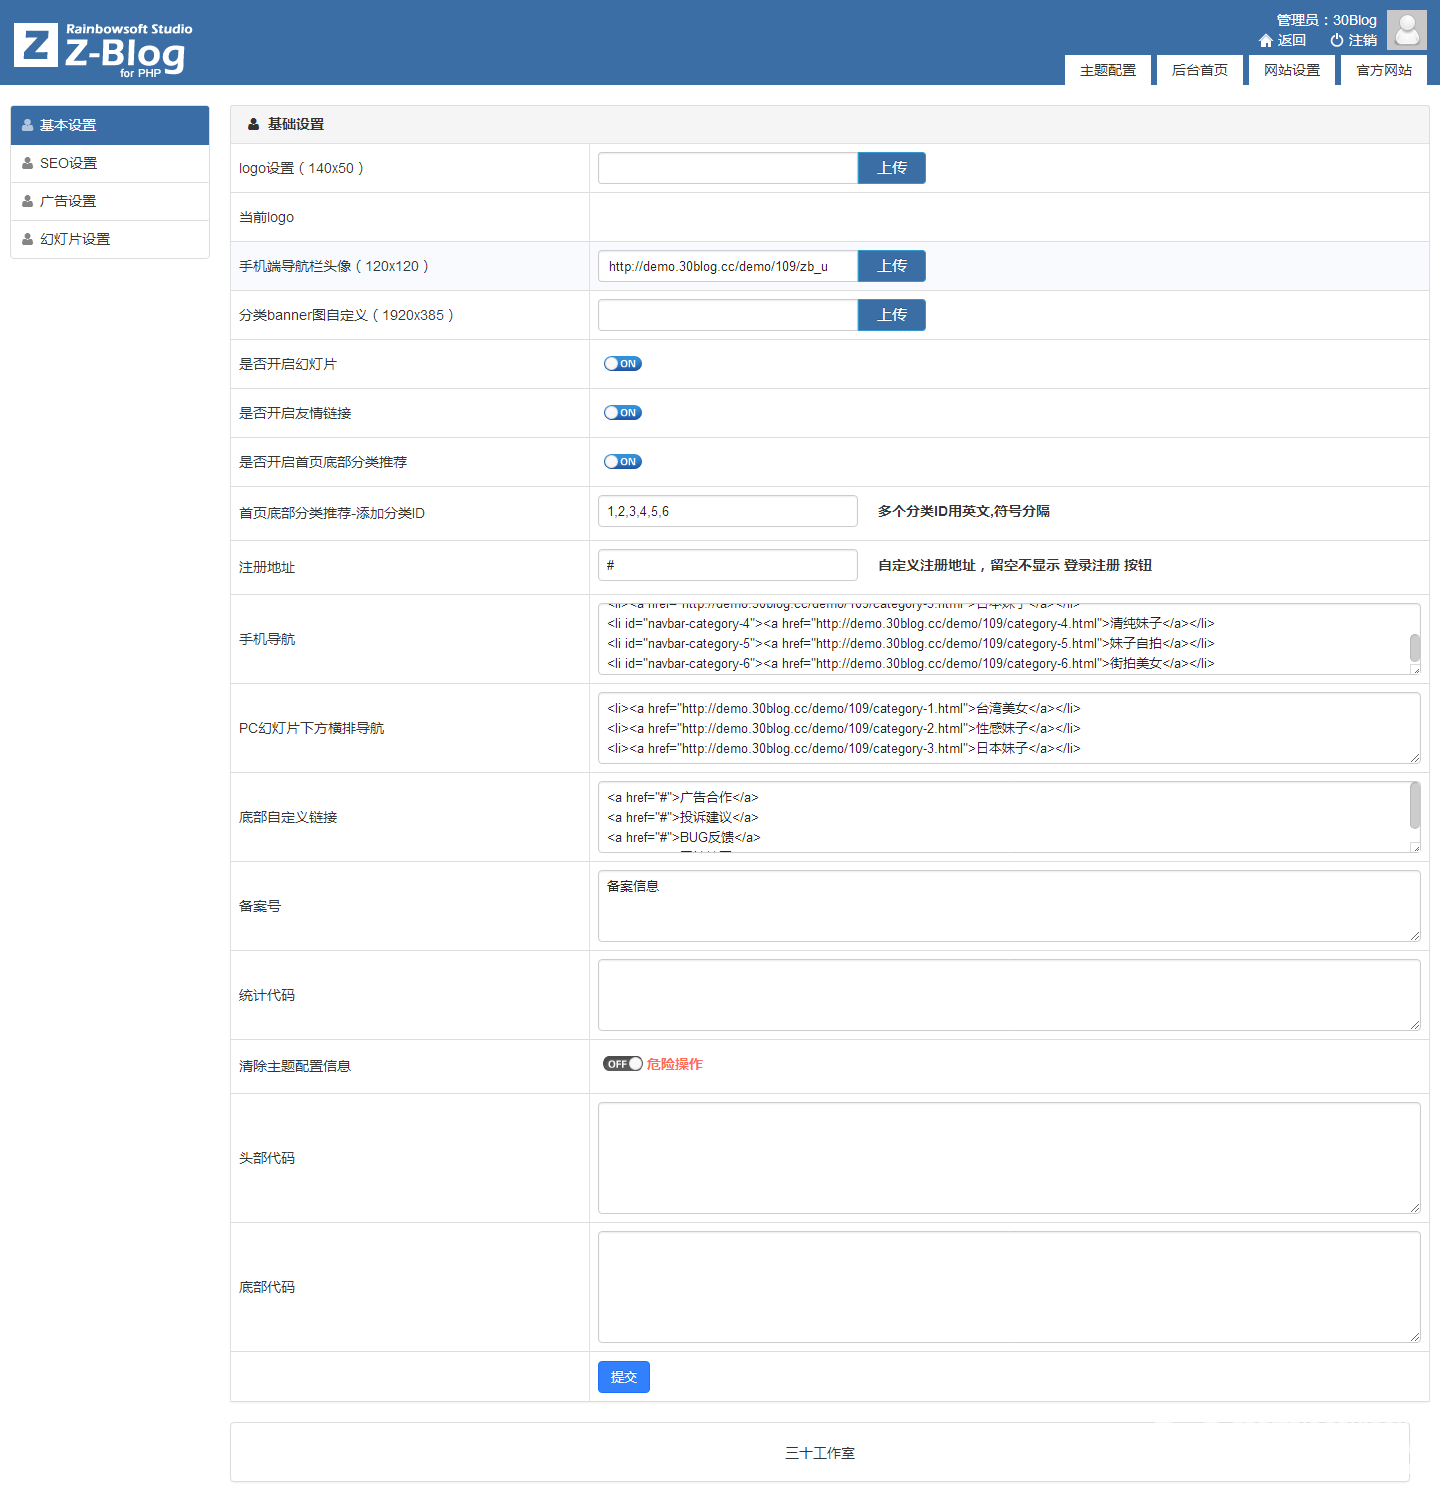1440x1502 pixels.
Task: Upload category banner with 上传 button
Action: [x=892, y=315]
